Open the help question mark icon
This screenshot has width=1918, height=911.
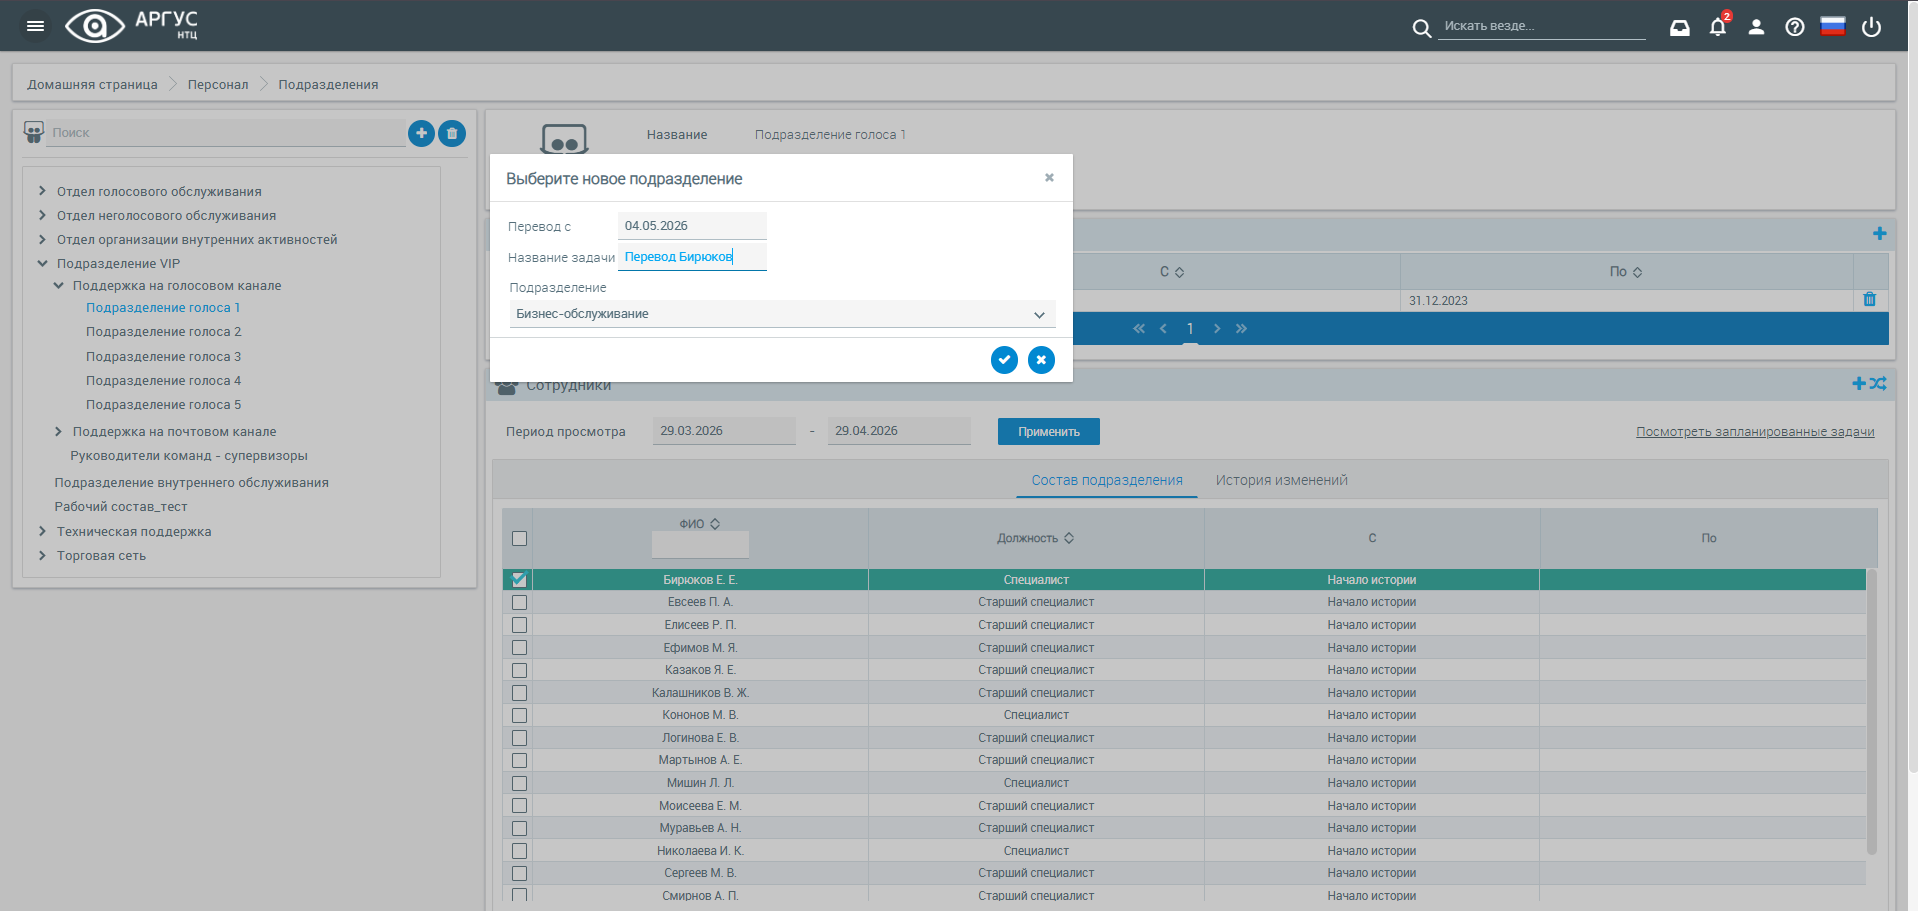point(1795,27)
